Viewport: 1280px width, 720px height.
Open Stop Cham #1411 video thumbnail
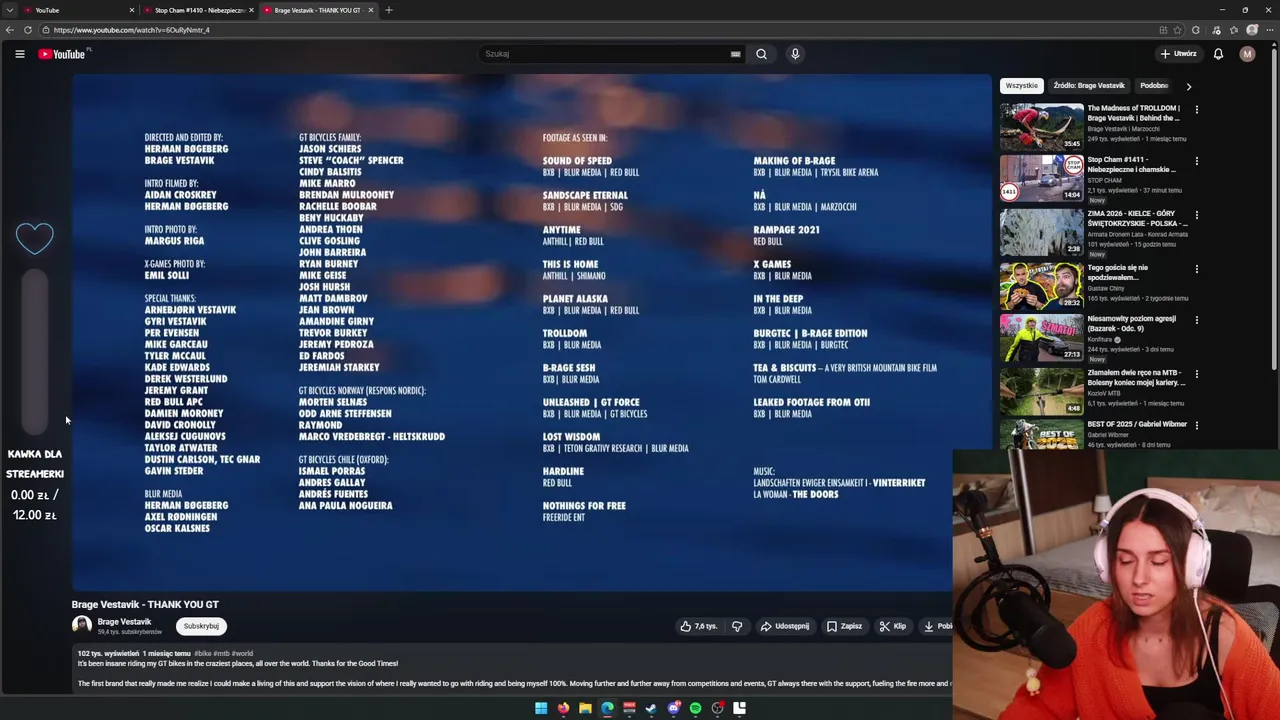pos(1041,178)
